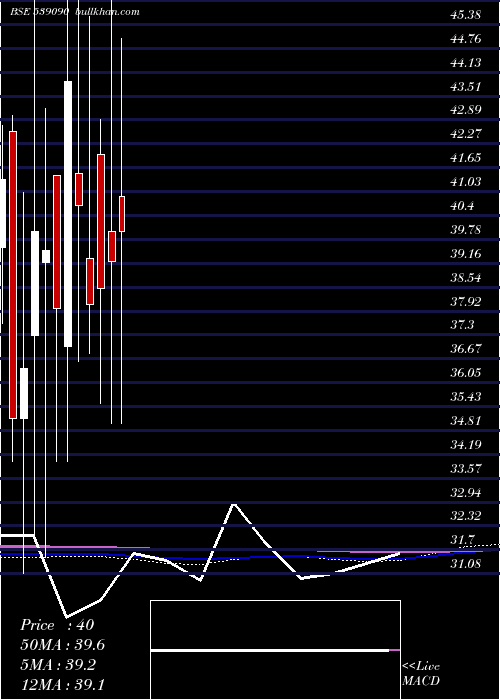500x700 pixels.
Task: Click inside the MACD indicator box
Action: (x=275, y=650)
